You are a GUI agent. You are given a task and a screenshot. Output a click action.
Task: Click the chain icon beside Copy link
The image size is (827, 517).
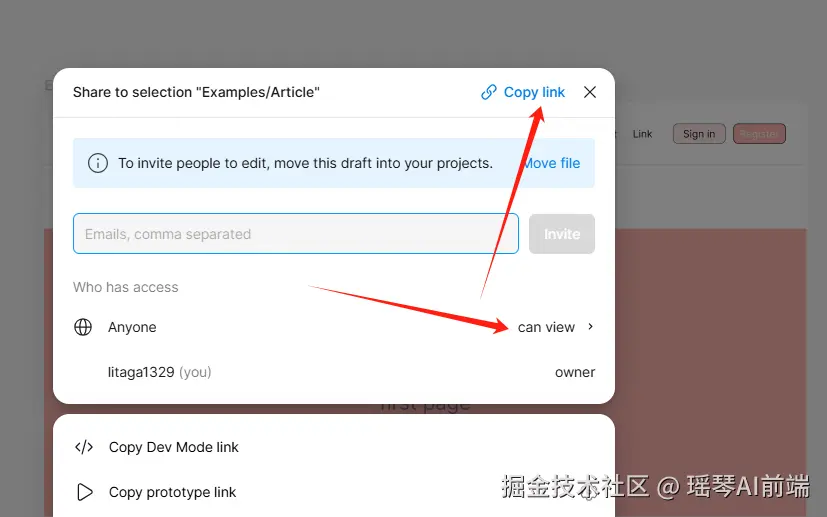[x=489, y=92]
